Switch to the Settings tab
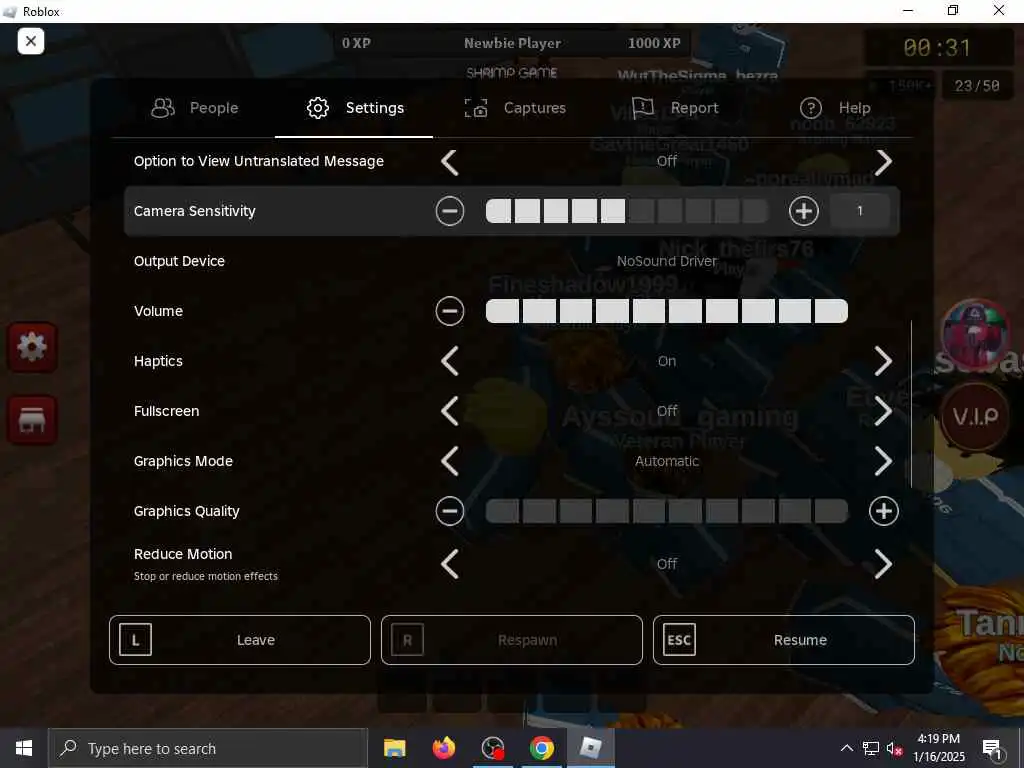 point(355,108)
